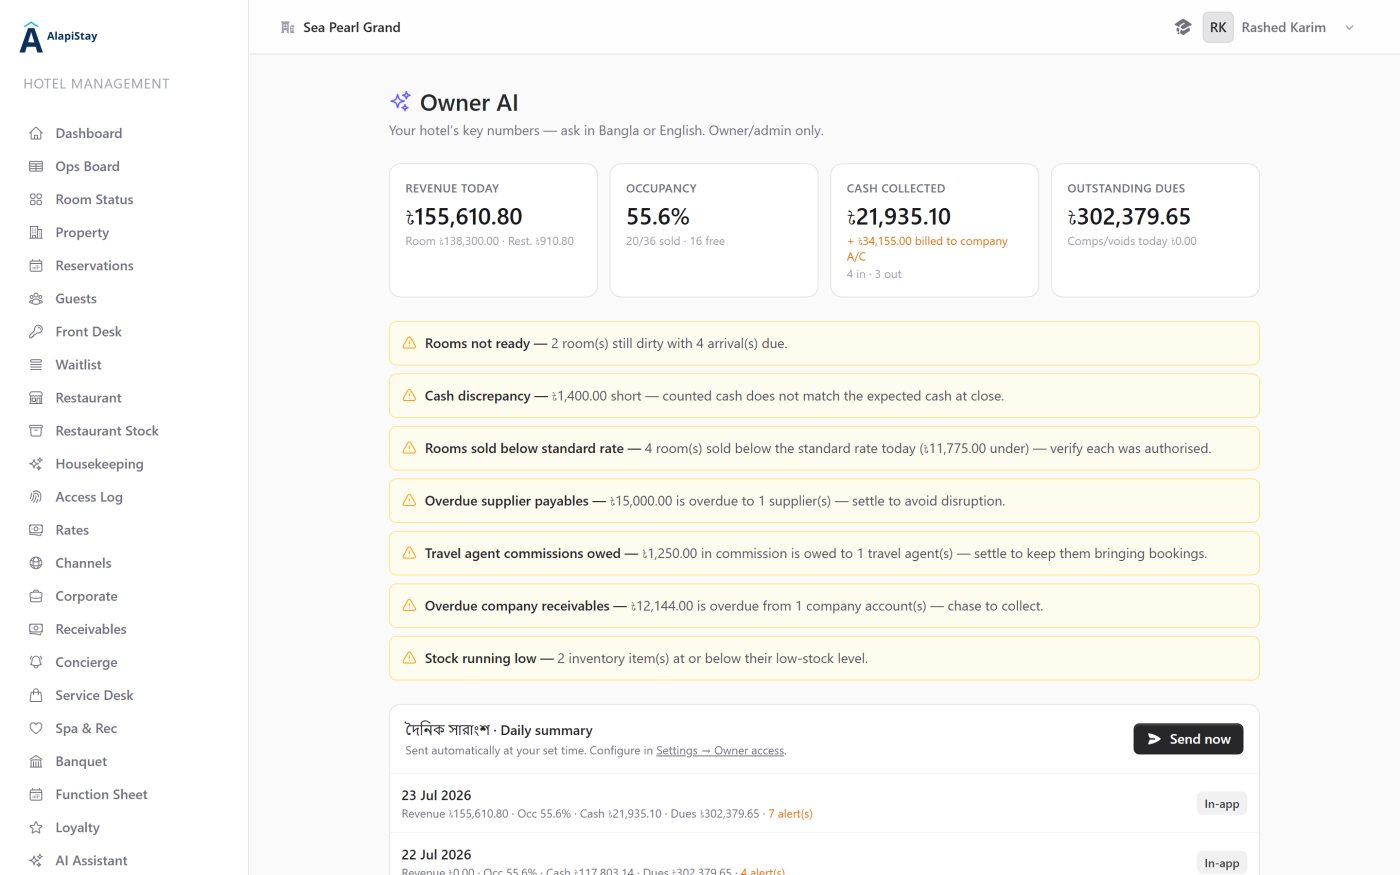The width and height of the screenshot is (1400, 875).
Task: Select the Sea Pearl Grand property name
Action: tap(352, 27)
